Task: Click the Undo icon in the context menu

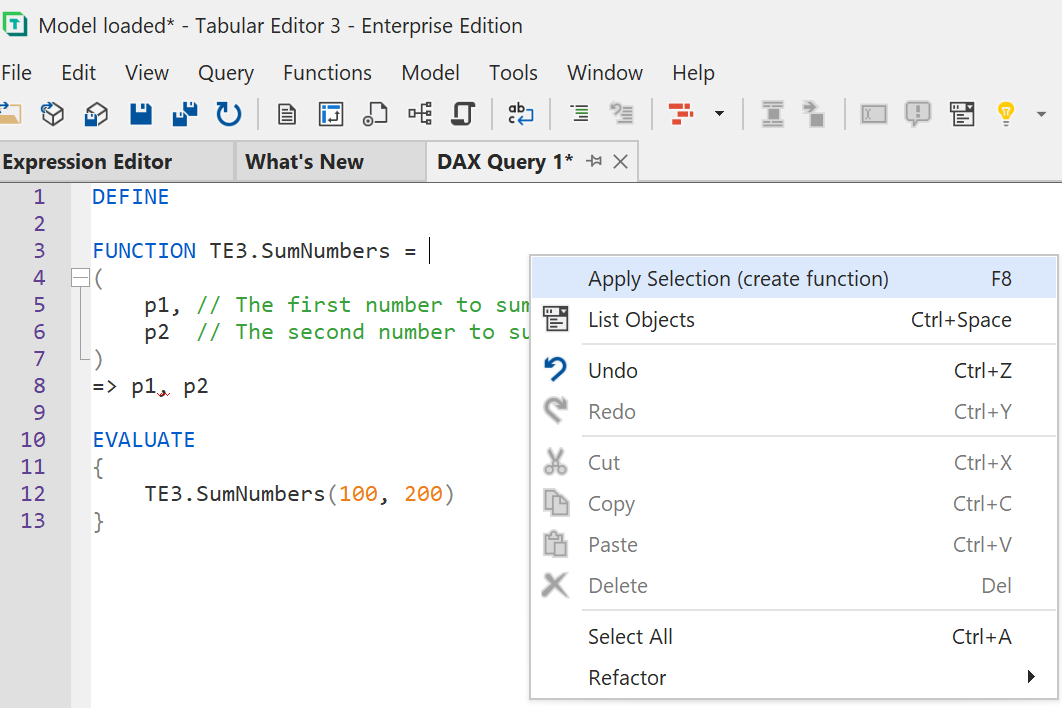Action: pos(556,370)
